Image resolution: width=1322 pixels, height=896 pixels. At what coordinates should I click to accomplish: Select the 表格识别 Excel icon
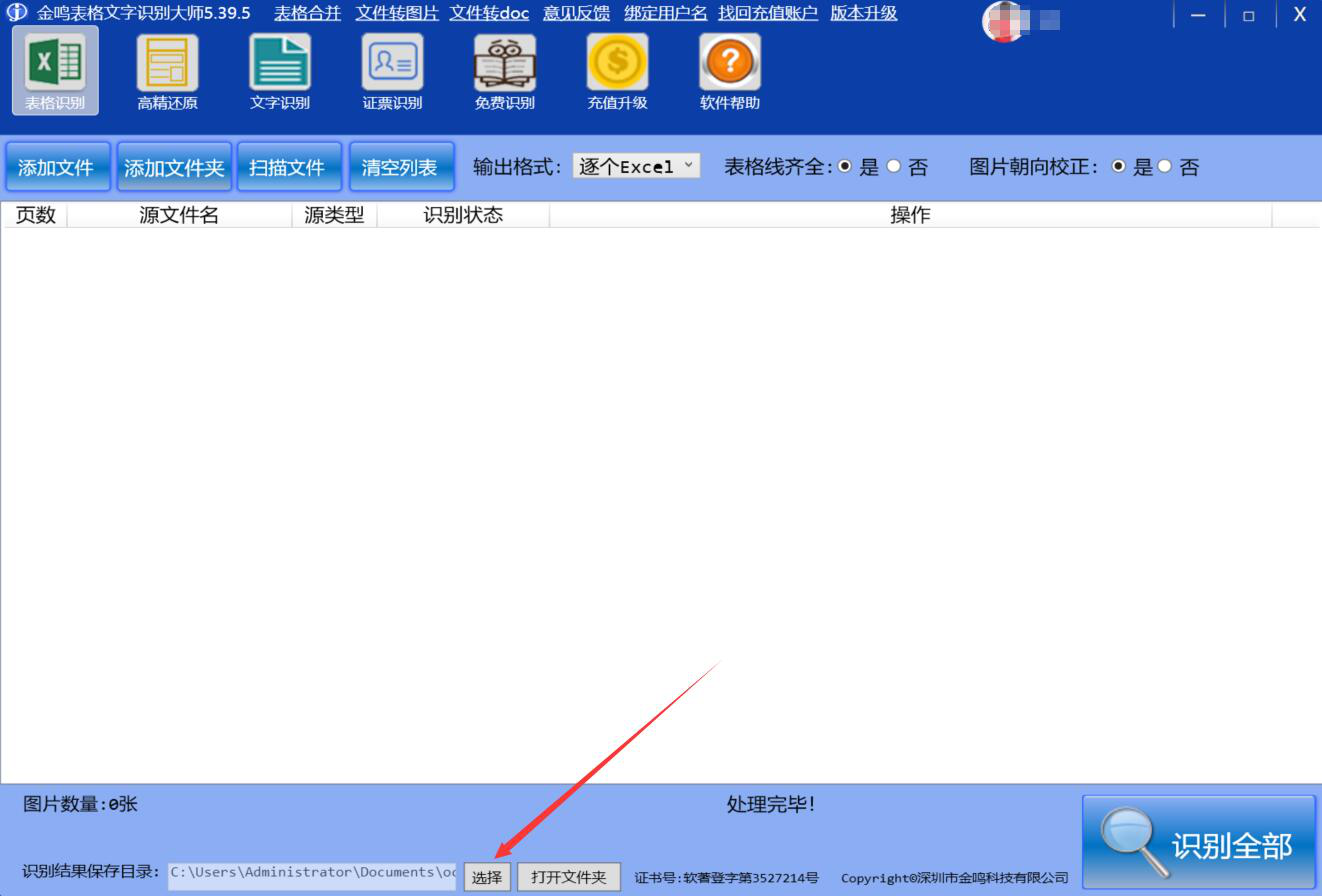tap(55, 71)
